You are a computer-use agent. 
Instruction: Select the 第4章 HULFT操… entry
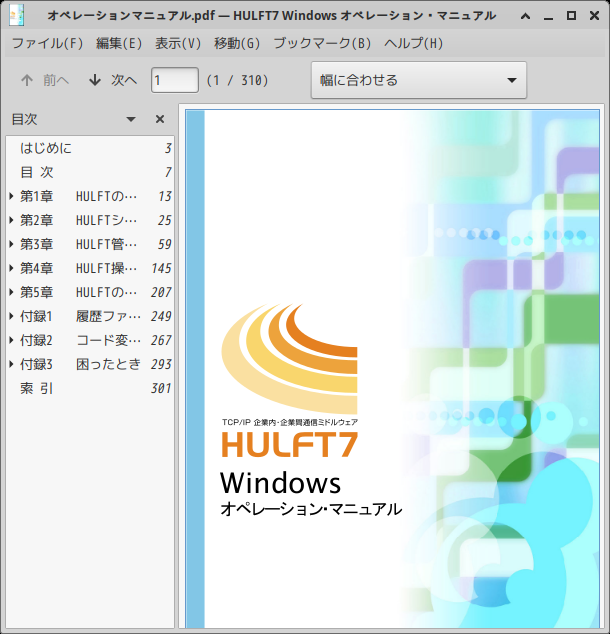90,268
